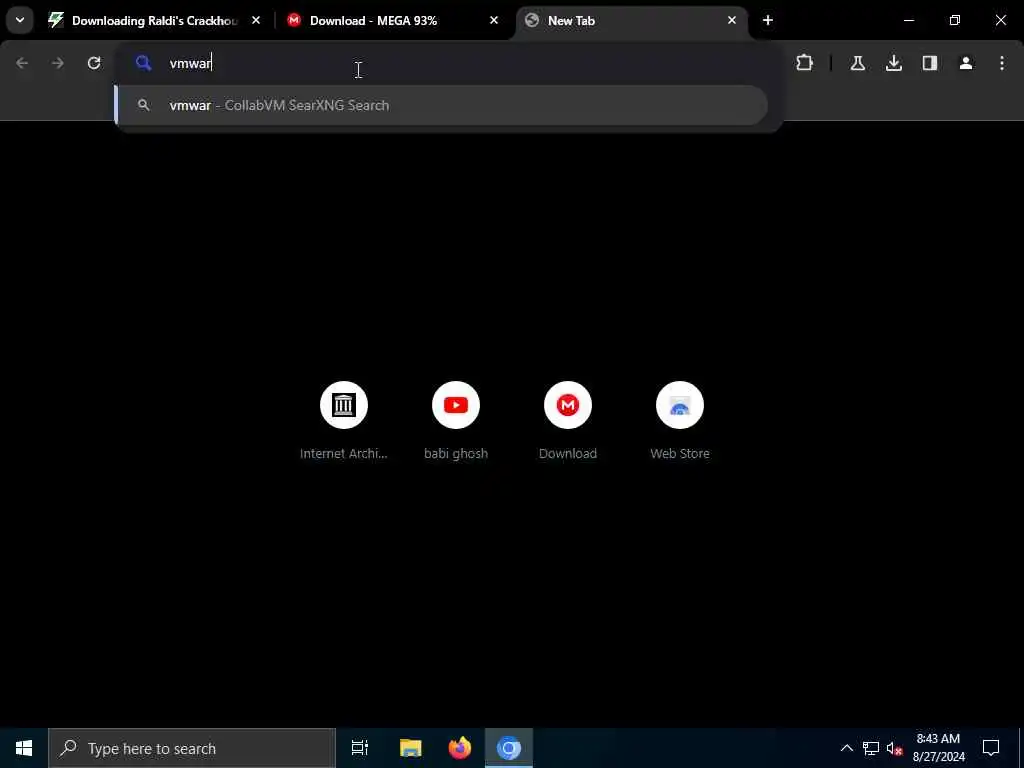The image size is (1024, 768).
Task: Open the clock showing 8:43 AM
Action: [938, 748]
